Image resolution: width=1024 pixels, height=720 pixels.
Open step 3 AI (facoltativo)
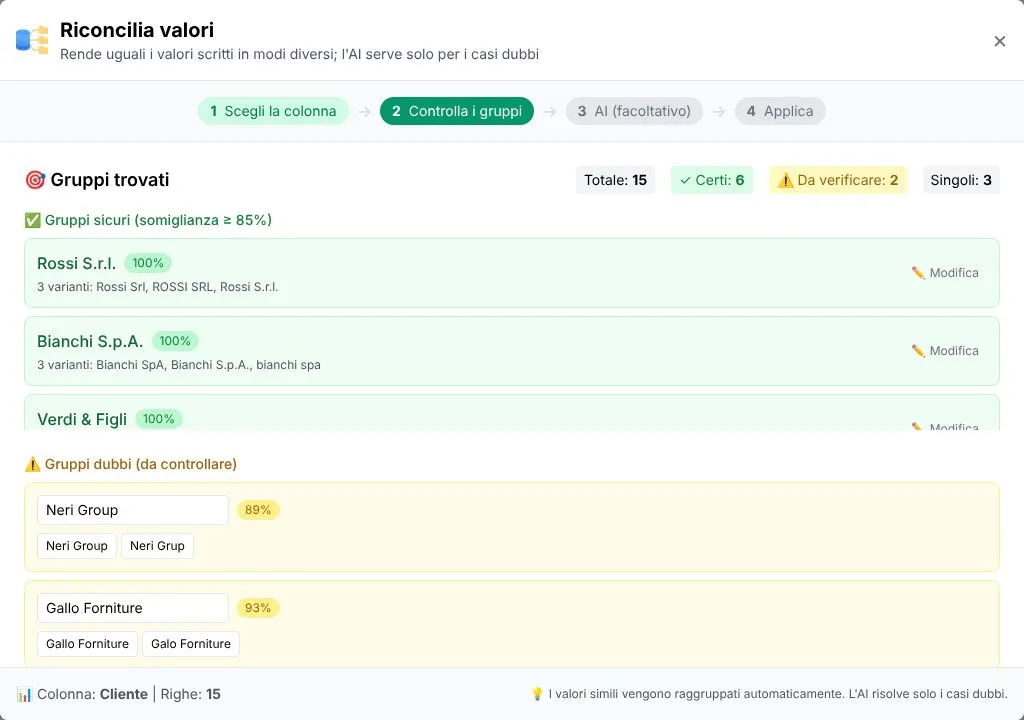634,111
